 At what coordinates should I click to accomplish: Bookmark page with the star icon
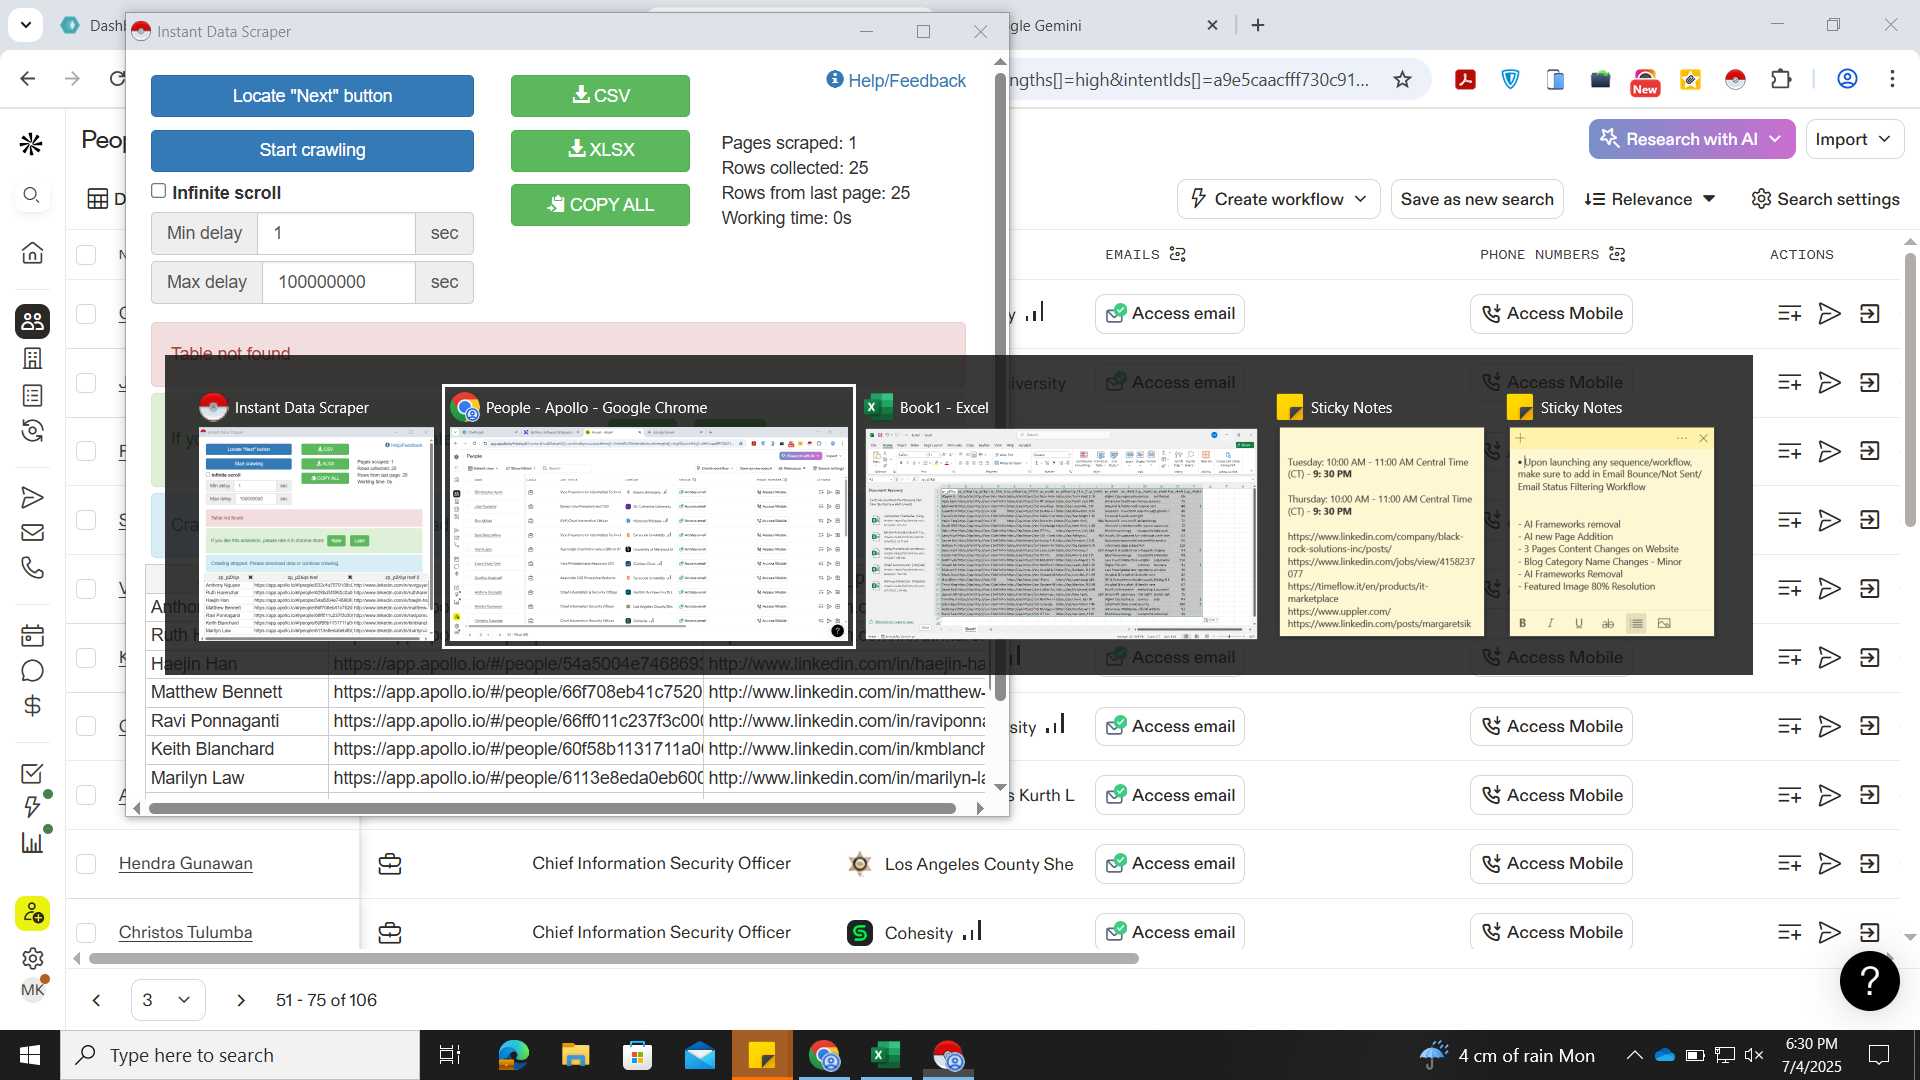tap(1402, 79)
